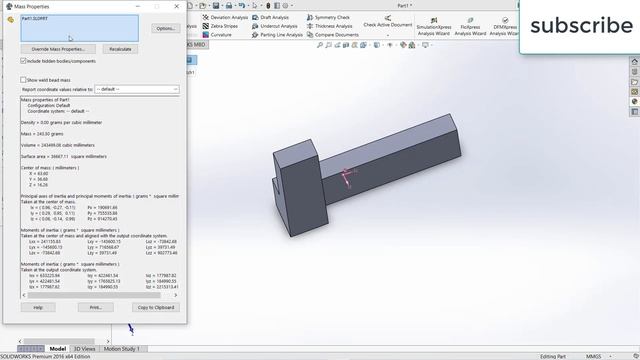Click the Mass = 243.50 grams line
The width and height of the screenshot is (640, 360).
coord(42,134)
